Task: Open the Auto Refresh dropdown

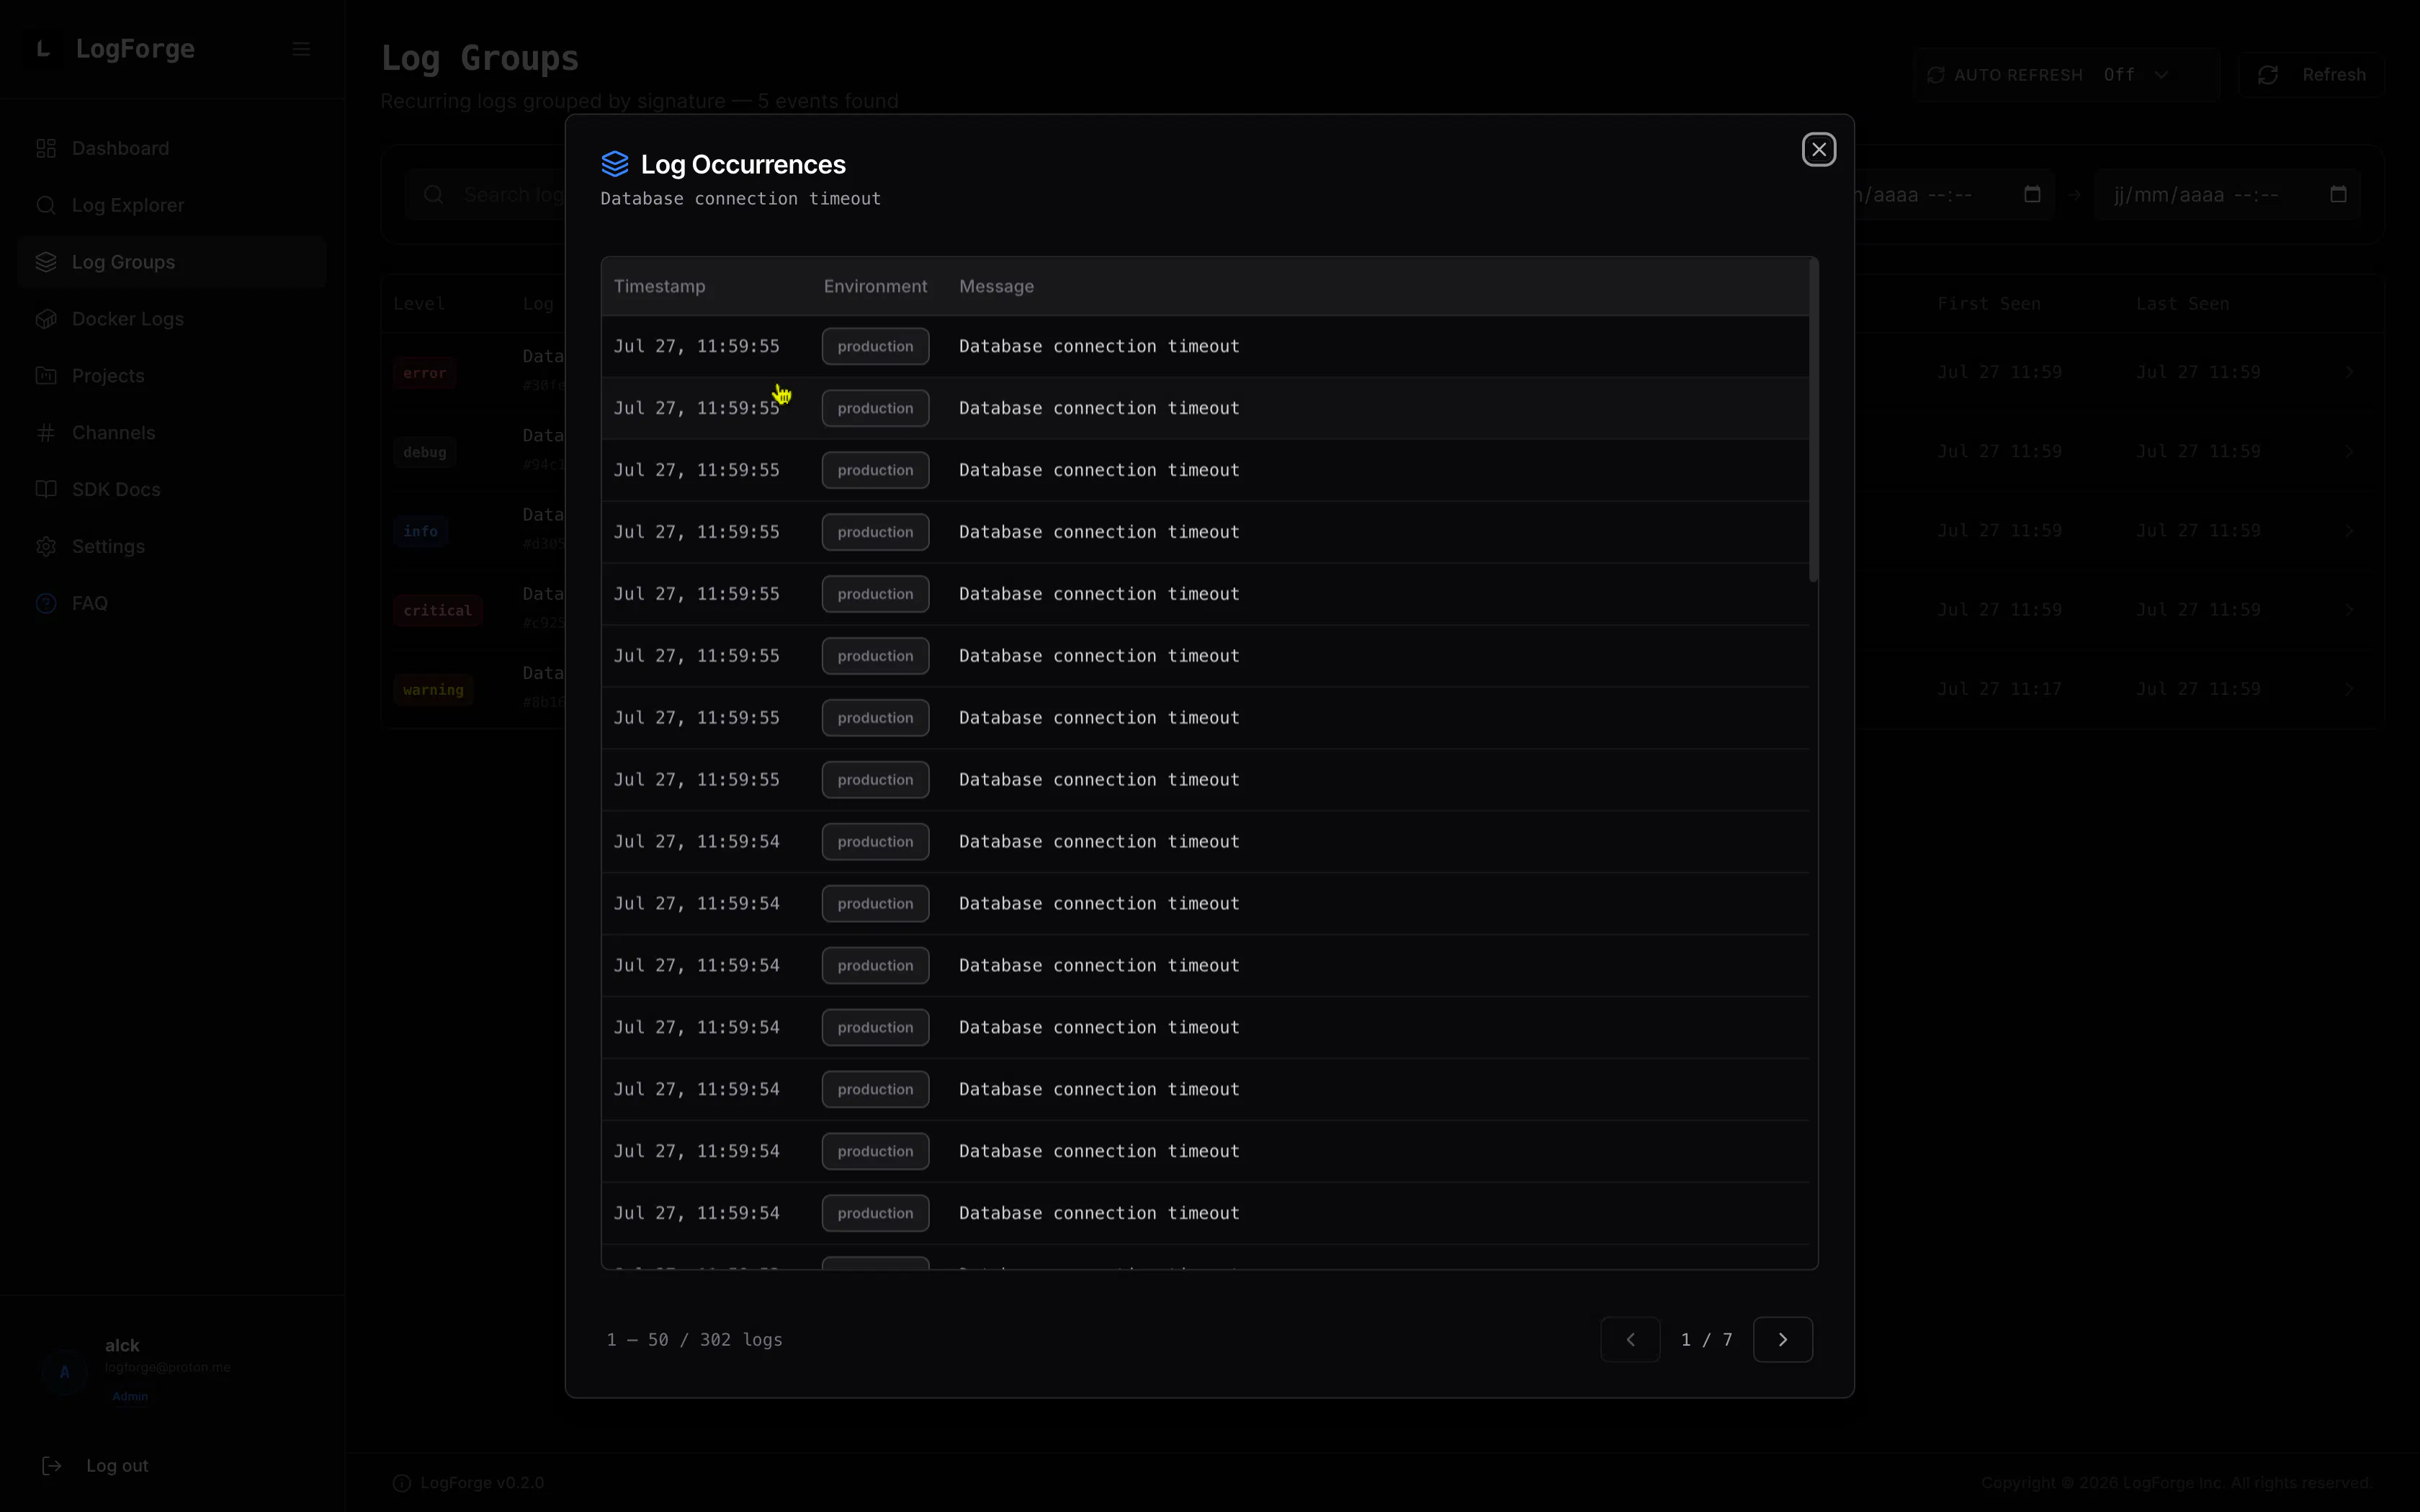Action: (2066, 75)
